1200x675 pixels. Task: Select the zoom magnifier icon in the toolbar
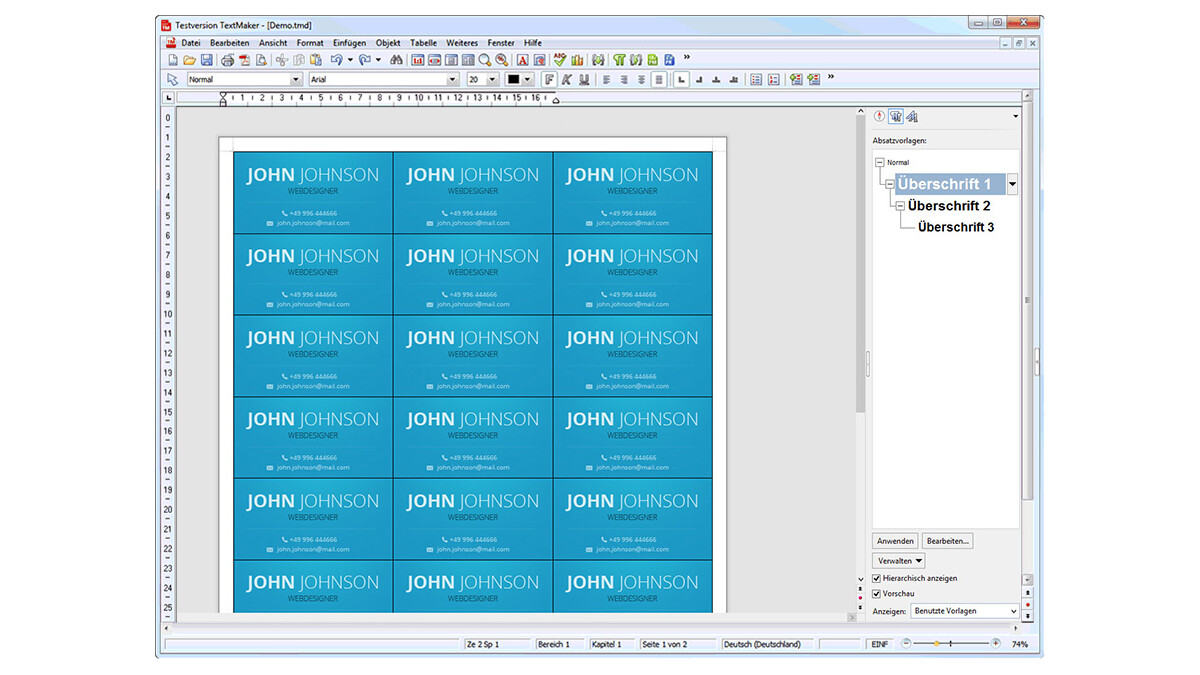click(485, 60)
